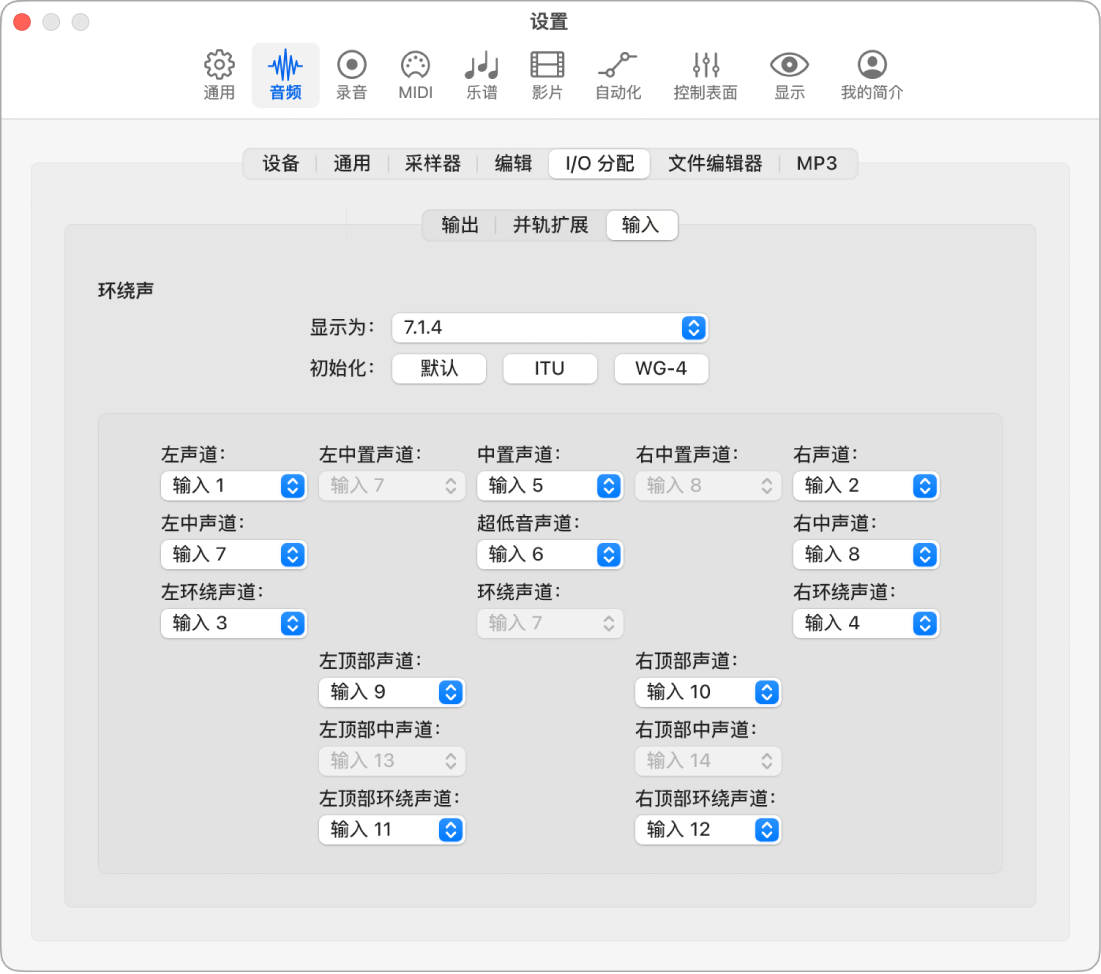
Task: Select the Audio settings waveform icon
Action: point(285,75)
